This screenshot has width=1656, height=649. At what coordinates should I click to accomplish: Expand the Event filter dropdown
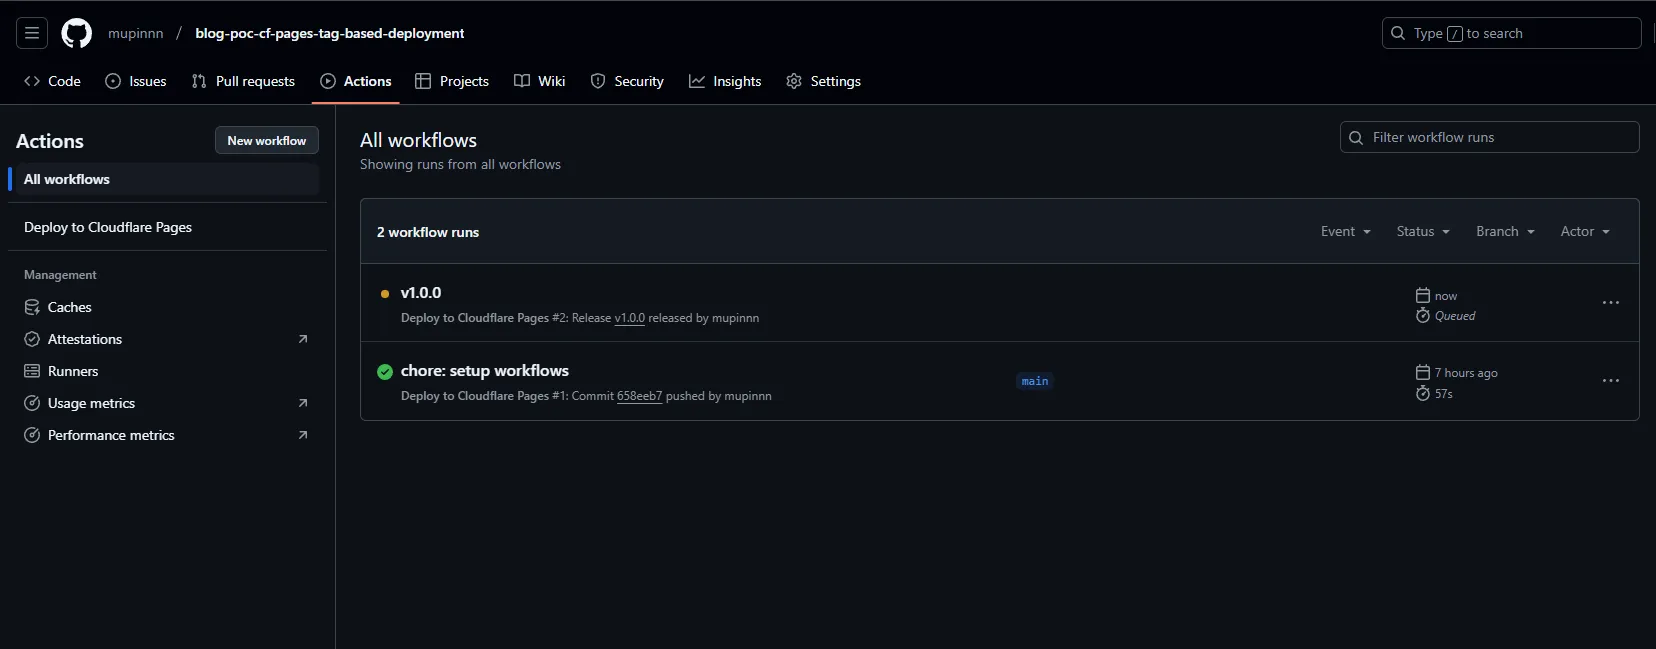(1345, 231)
